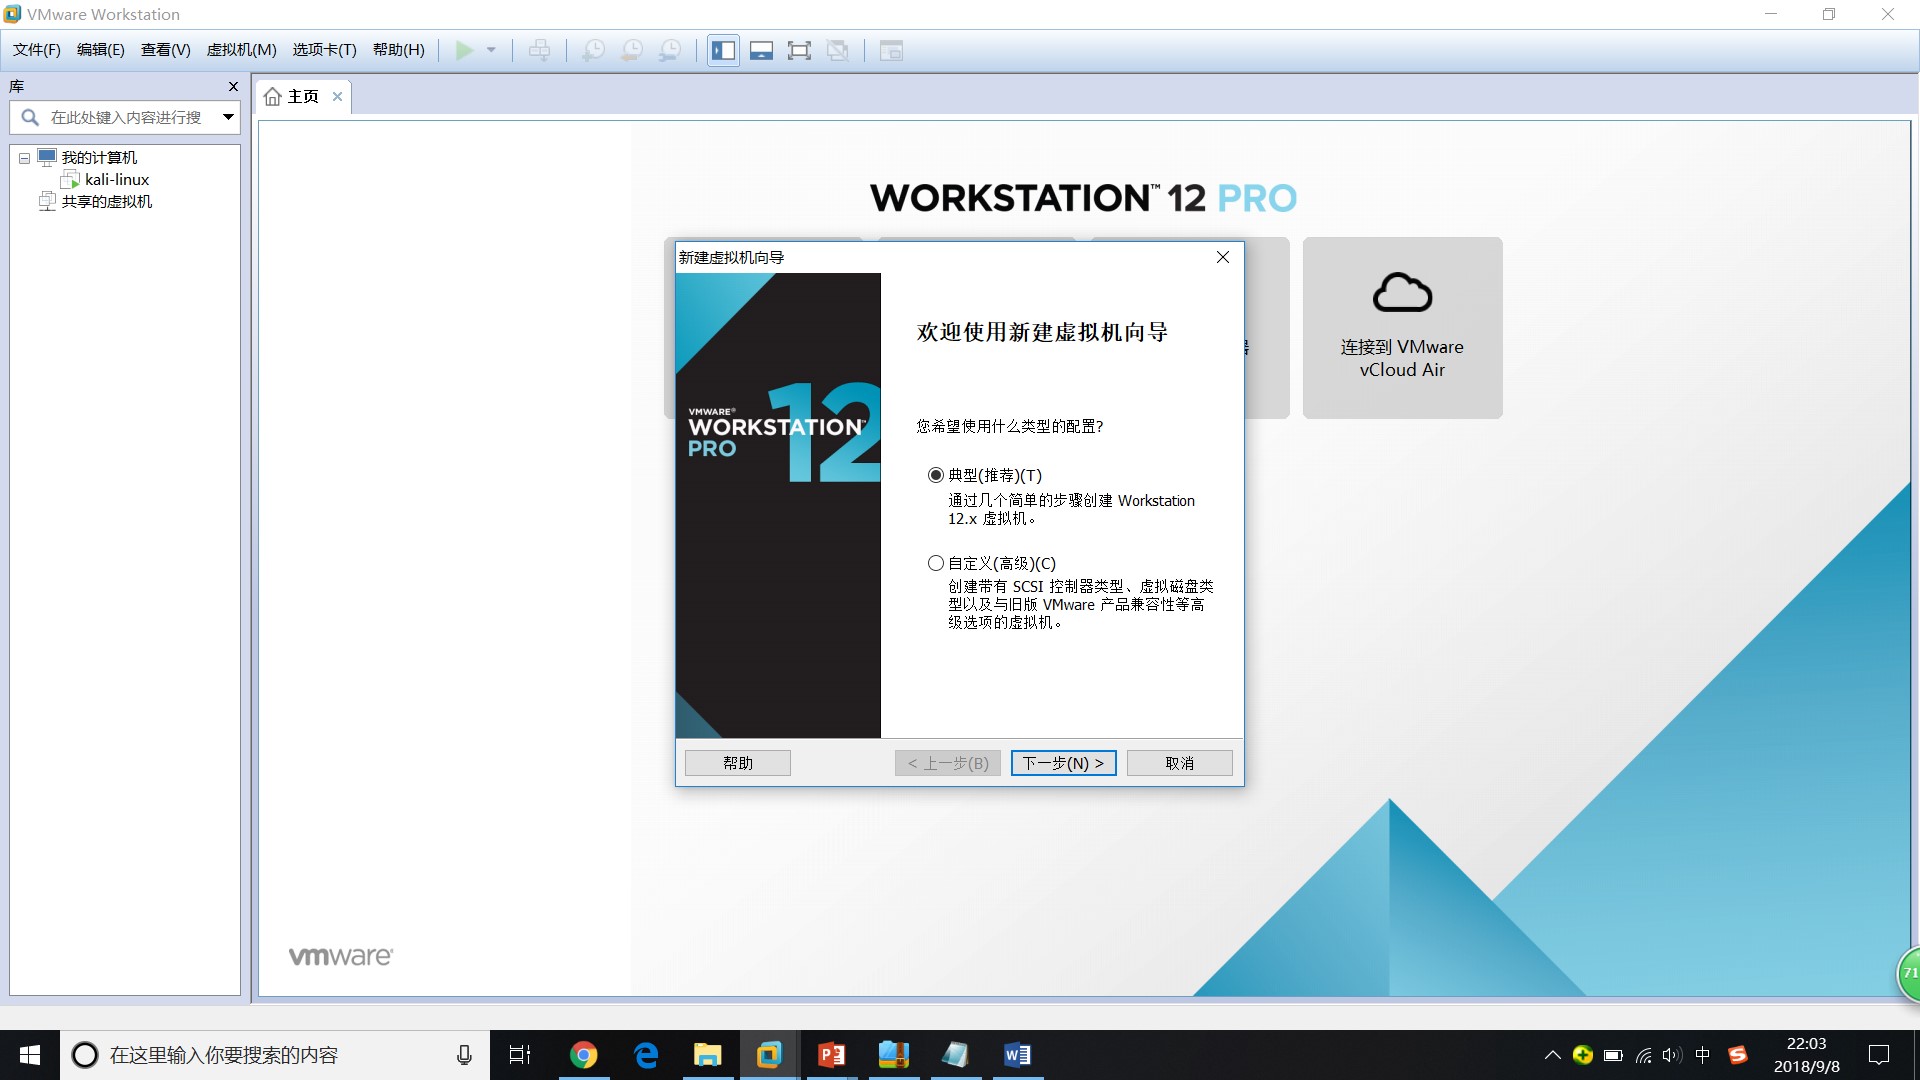Click the take snapshot clock icon
This screenshot has width=1920, height=1080.
(593, 50)
